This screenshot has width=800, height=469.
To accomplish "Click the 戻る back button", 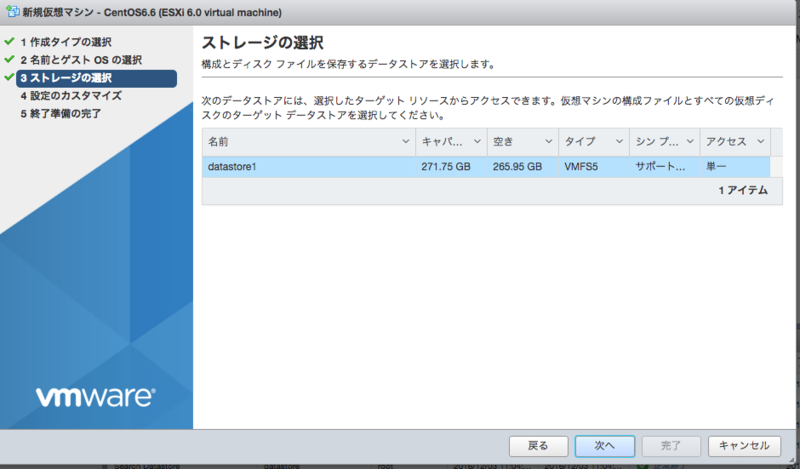I will tap(538, 446).
